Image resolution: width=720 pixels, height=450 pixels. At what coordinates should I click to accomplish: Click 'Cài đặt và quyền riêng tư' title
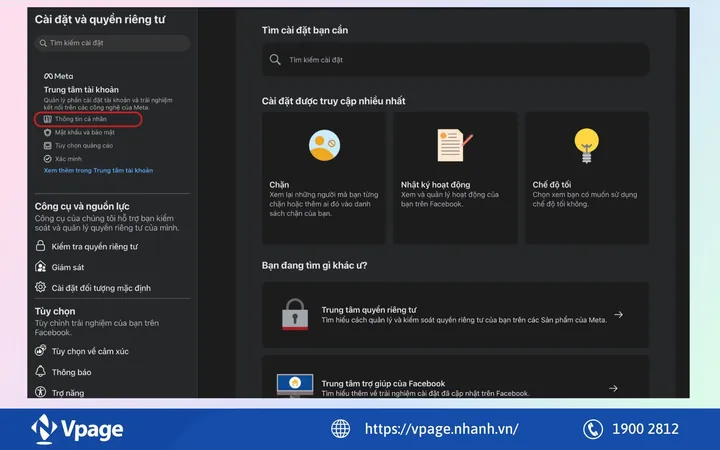pyautogui.click(x=100, y=19)
